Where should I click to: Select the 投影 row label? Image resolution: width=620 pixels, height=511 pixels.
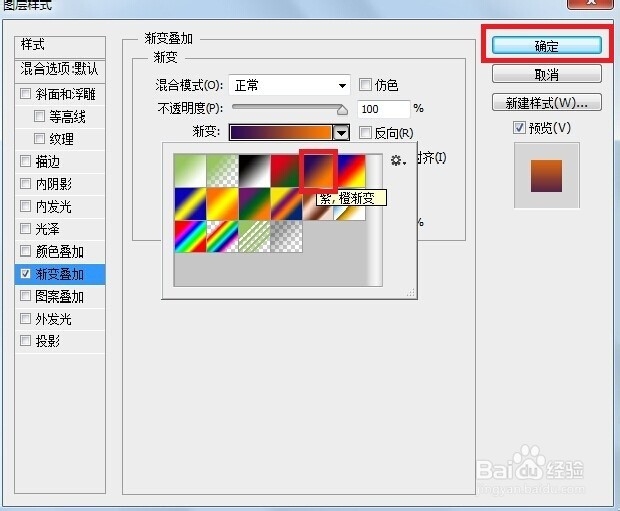pyautogui.click(x=47, y=341)
